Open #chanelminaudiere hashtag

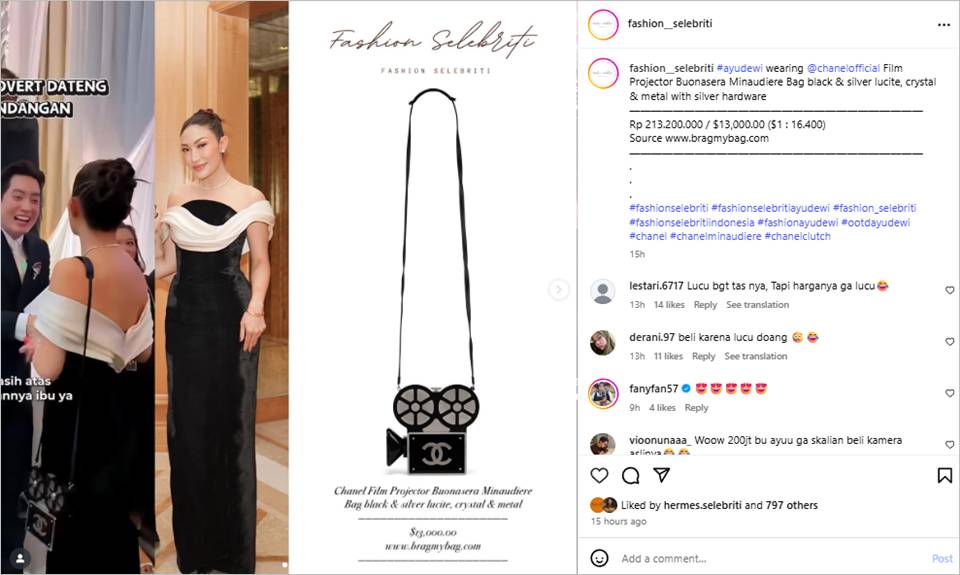[715, 236]
